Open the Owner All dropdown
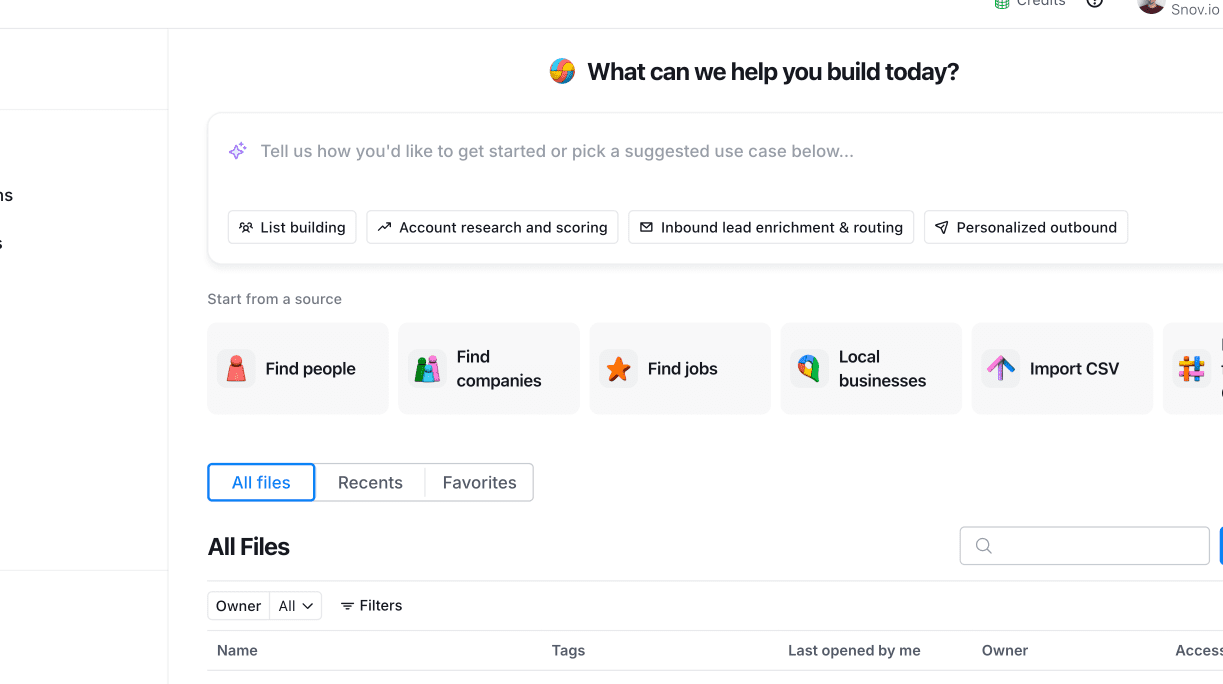Screen dimensions: 1223x684 click(297, 606)
